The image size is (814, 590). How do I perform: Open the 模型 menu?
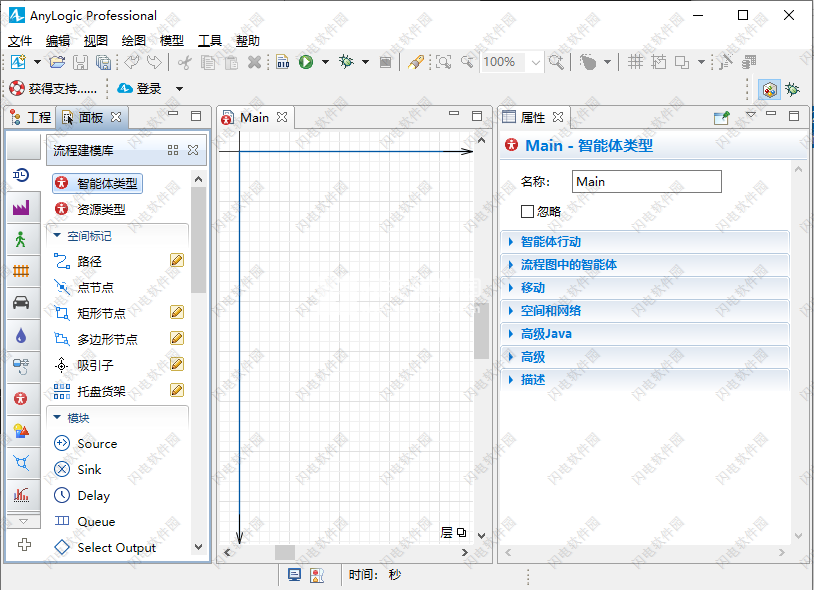click(x=172, y=40)
